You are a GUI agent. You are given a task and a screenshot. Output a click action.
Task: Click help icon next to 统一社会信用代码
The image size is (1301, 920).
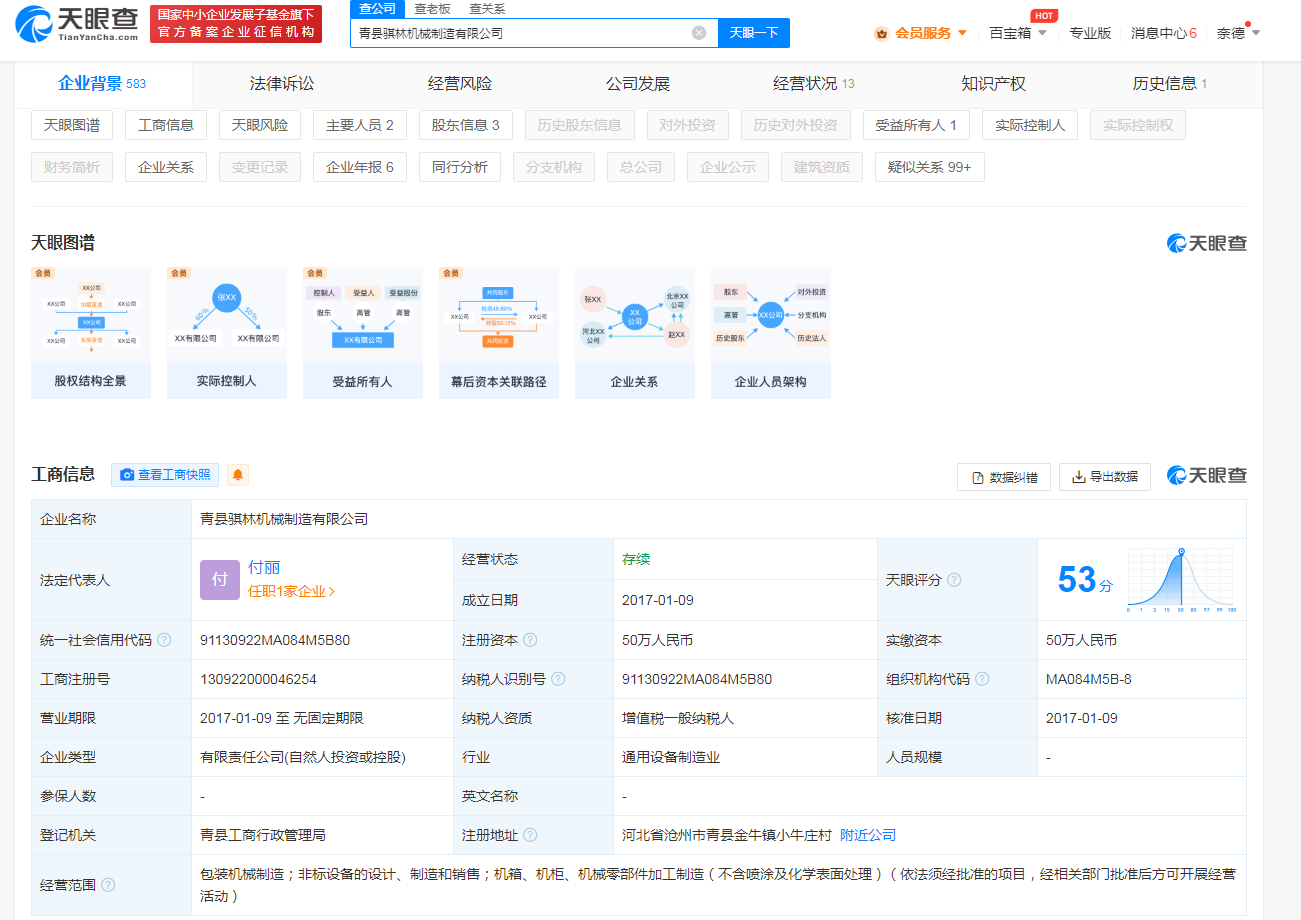pyautogui.click(x=164, y=640)
